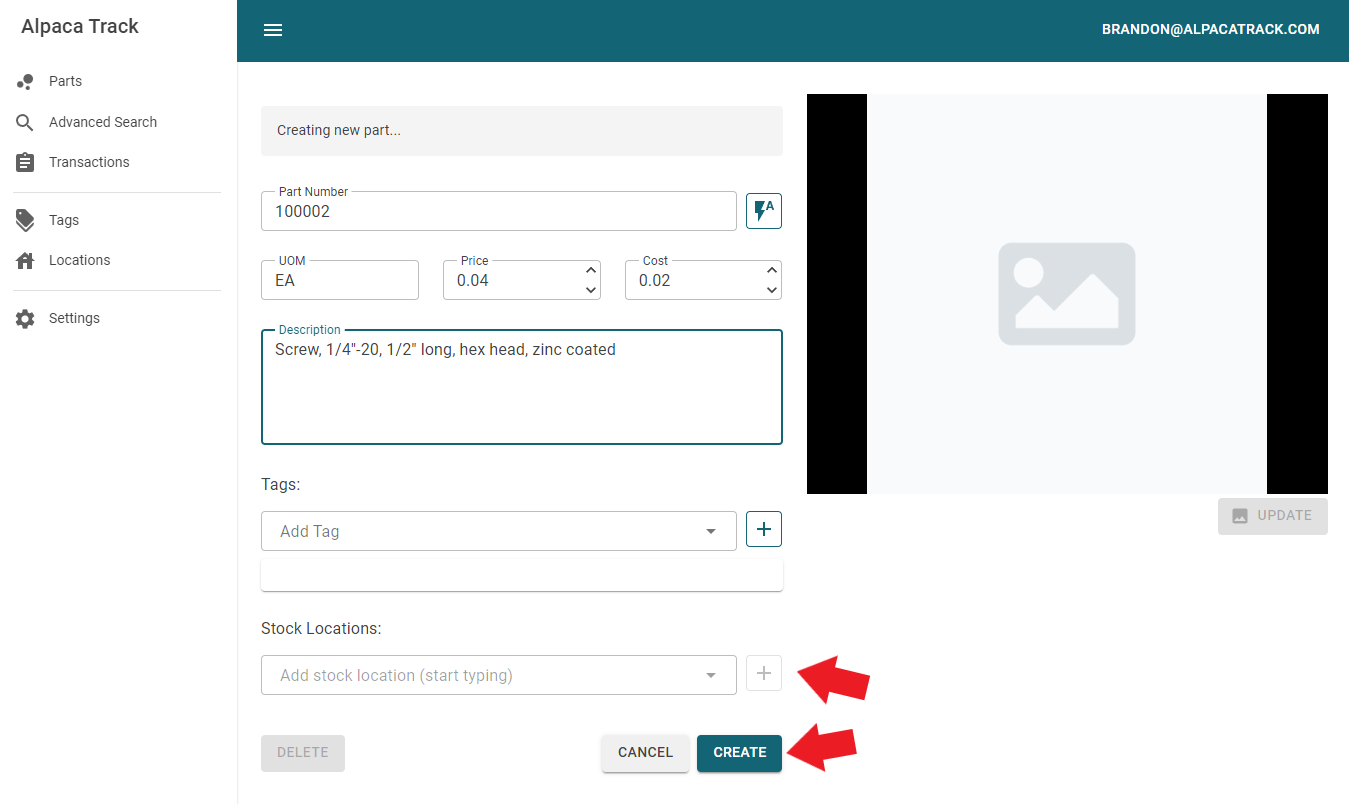Increase the Price value with up arrow

[x=591, y=270]
